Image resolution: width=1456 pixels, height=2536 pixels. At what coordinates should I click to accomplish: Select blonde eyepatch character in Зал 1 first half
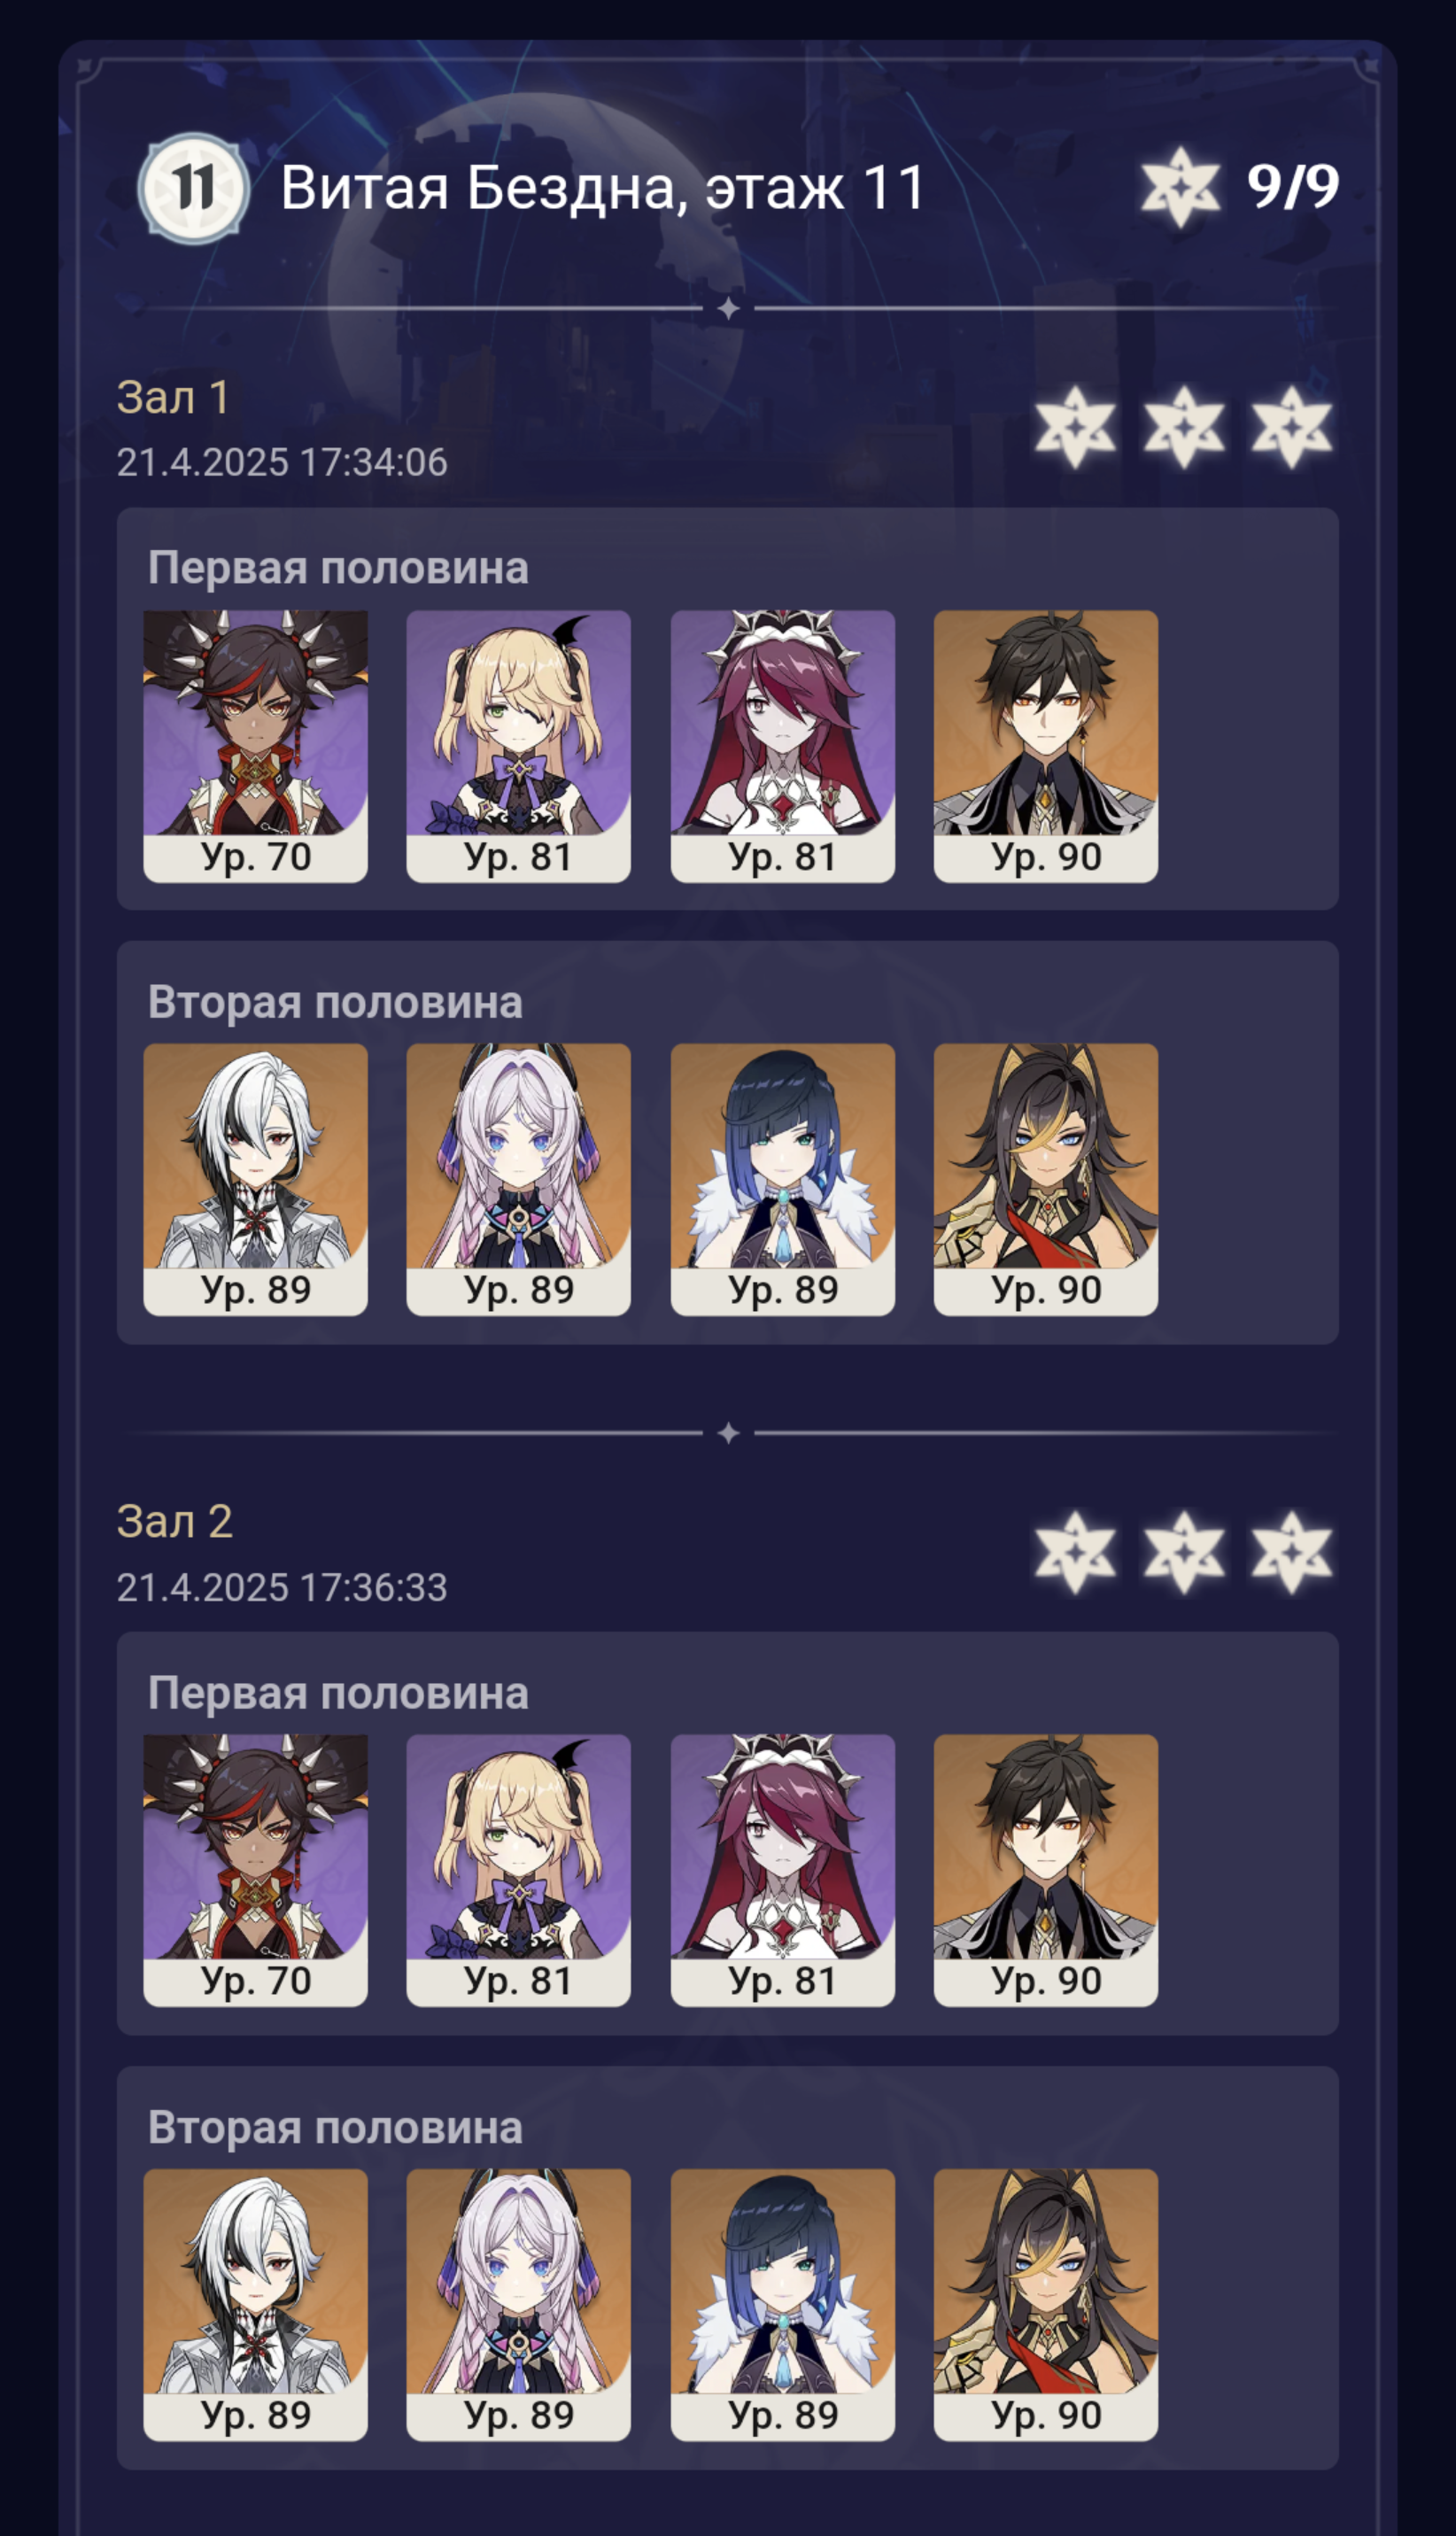click(518, 746)
